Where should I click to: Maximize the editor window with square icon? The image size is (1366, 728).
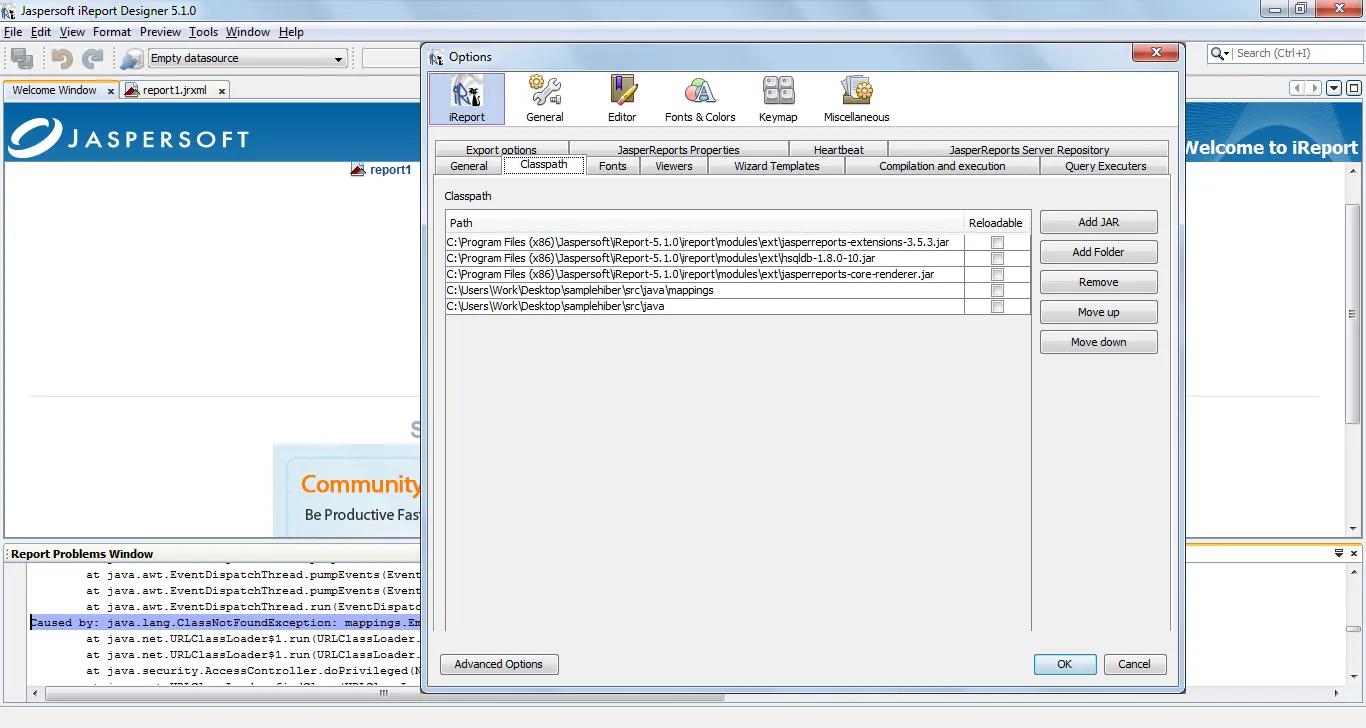coord(1354,88)
